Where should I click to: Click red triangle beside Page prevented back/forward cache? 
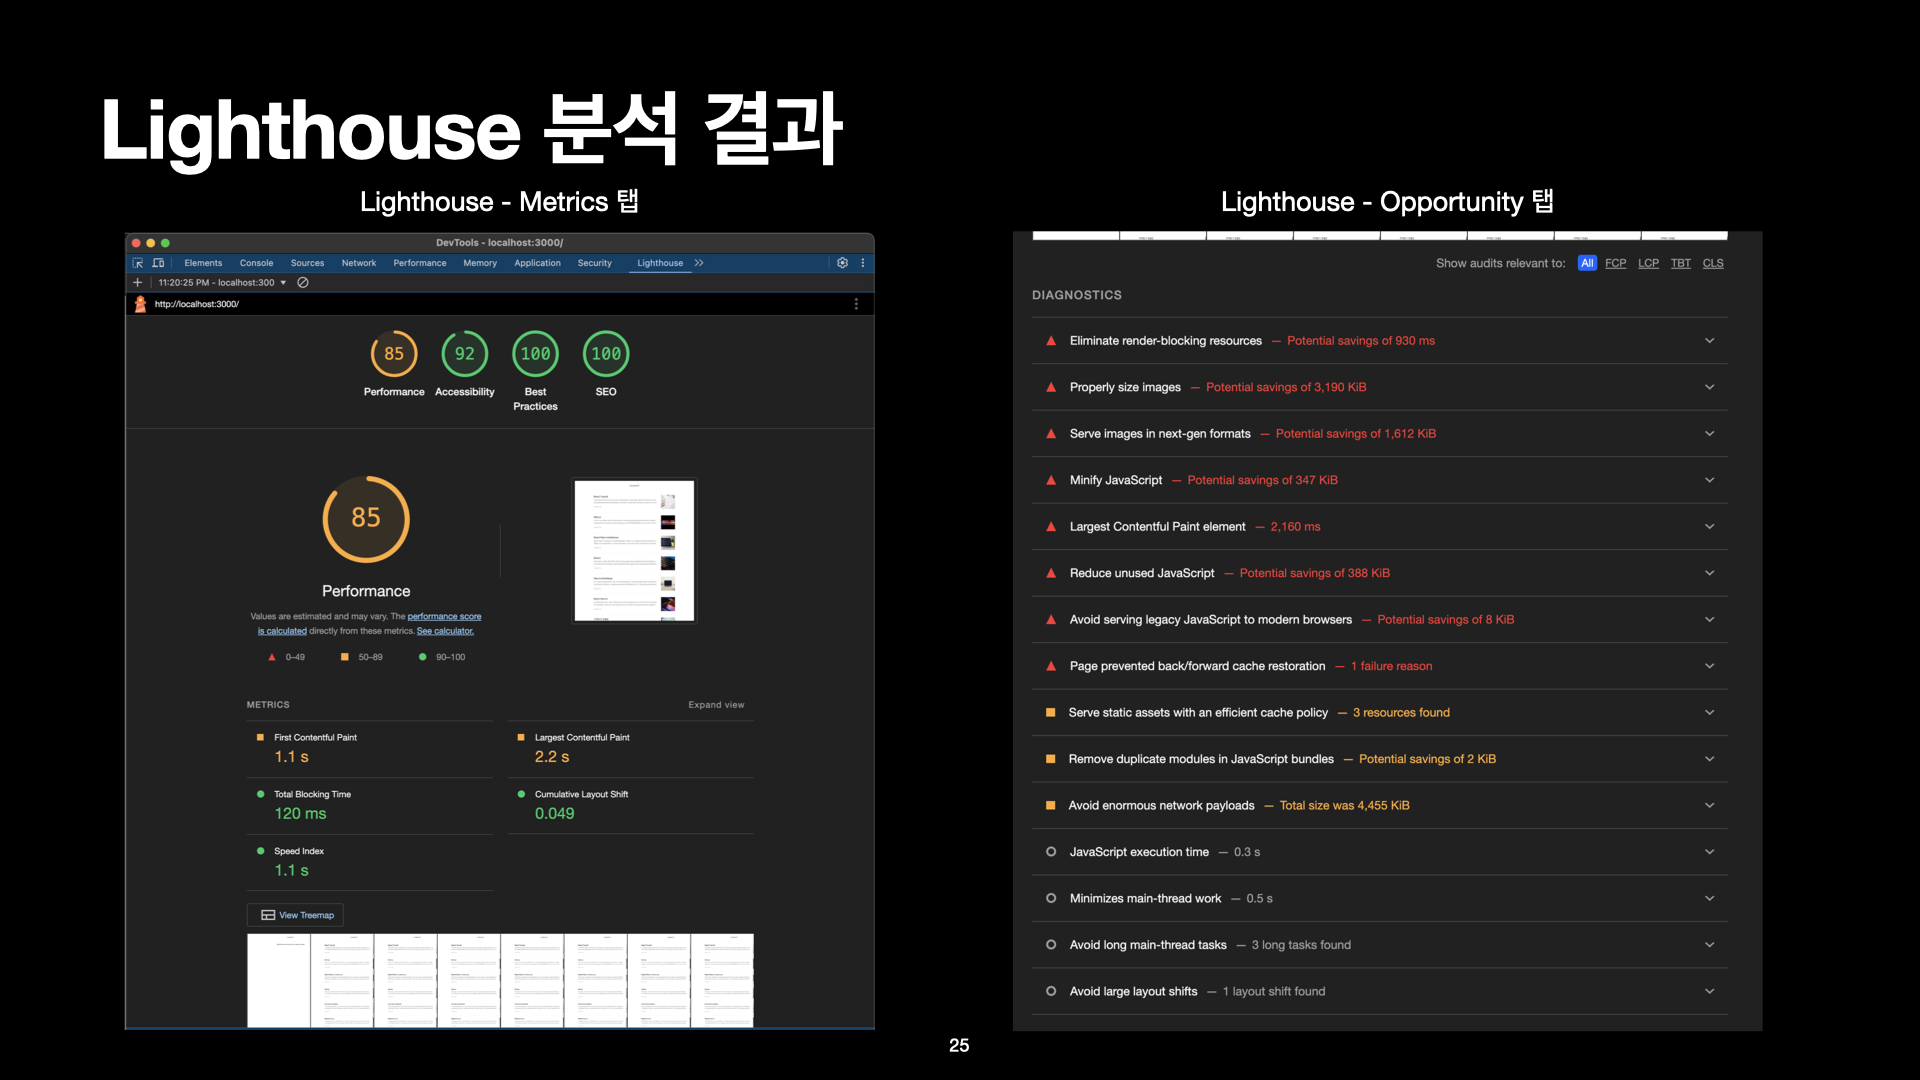1051,666
